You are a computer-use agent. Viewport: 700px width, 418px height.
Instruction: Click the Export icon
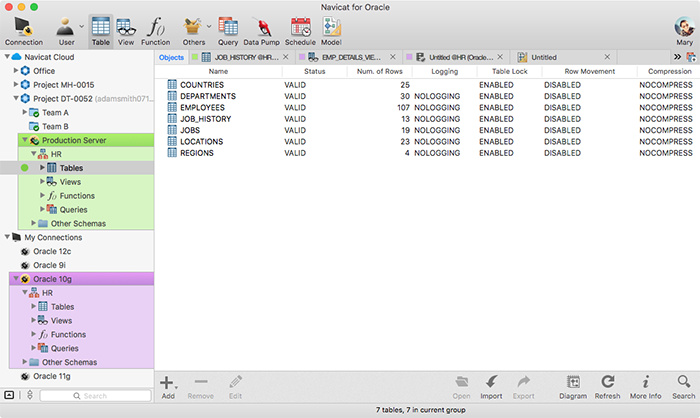coord(523,387)
